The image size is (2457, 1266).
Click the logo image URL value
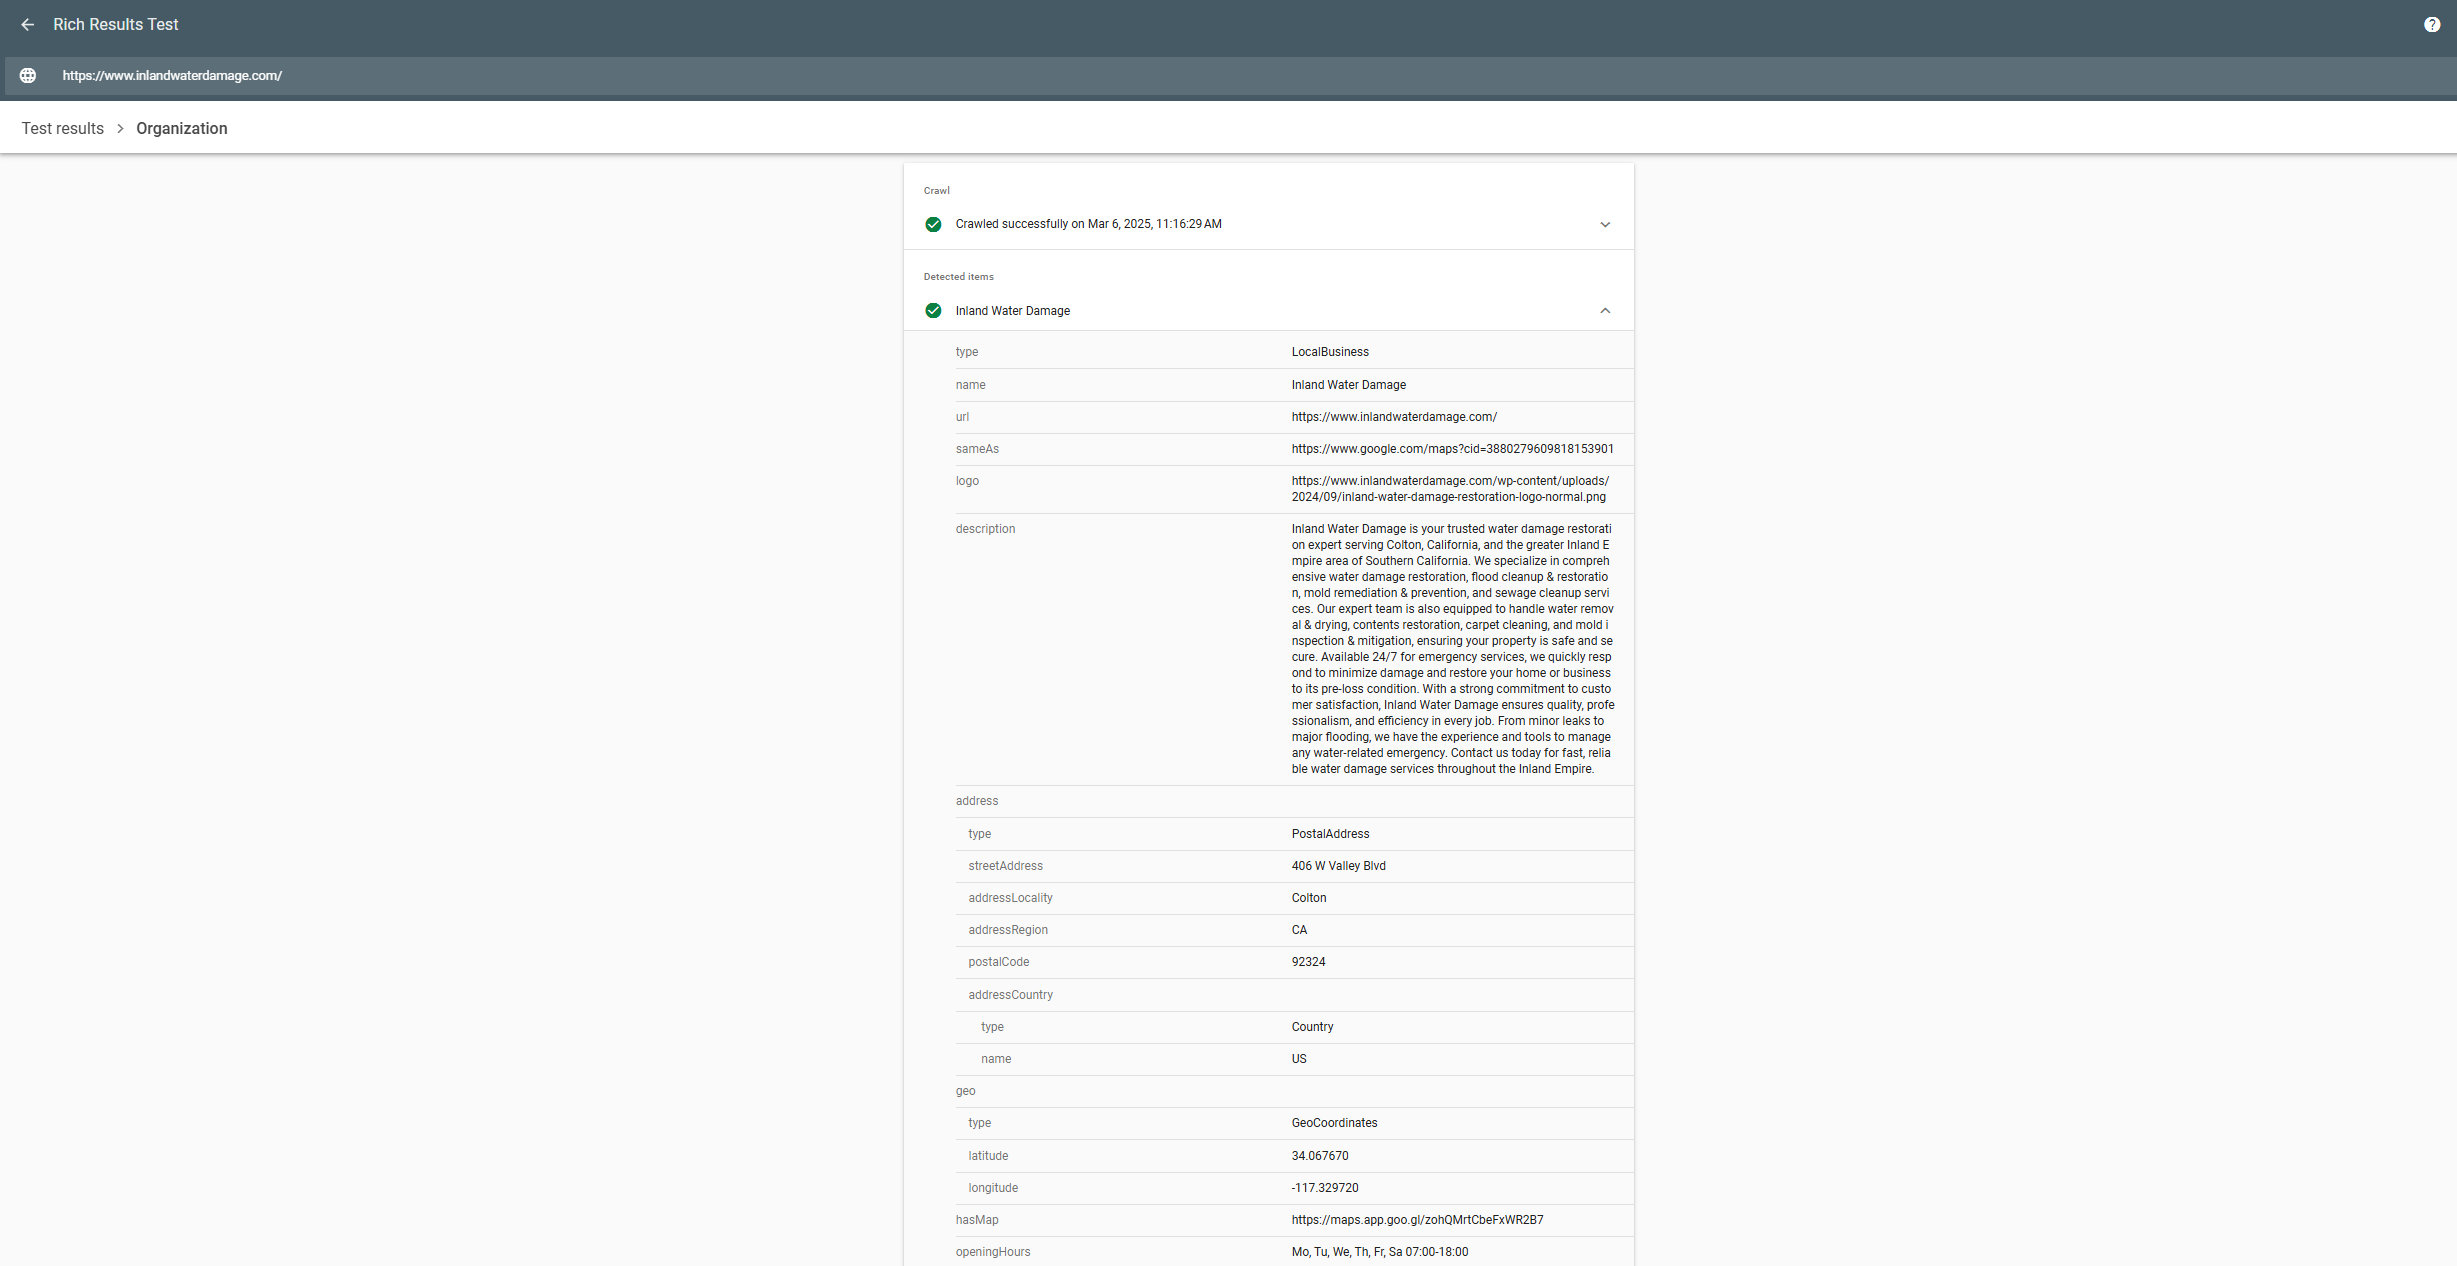1450,489
